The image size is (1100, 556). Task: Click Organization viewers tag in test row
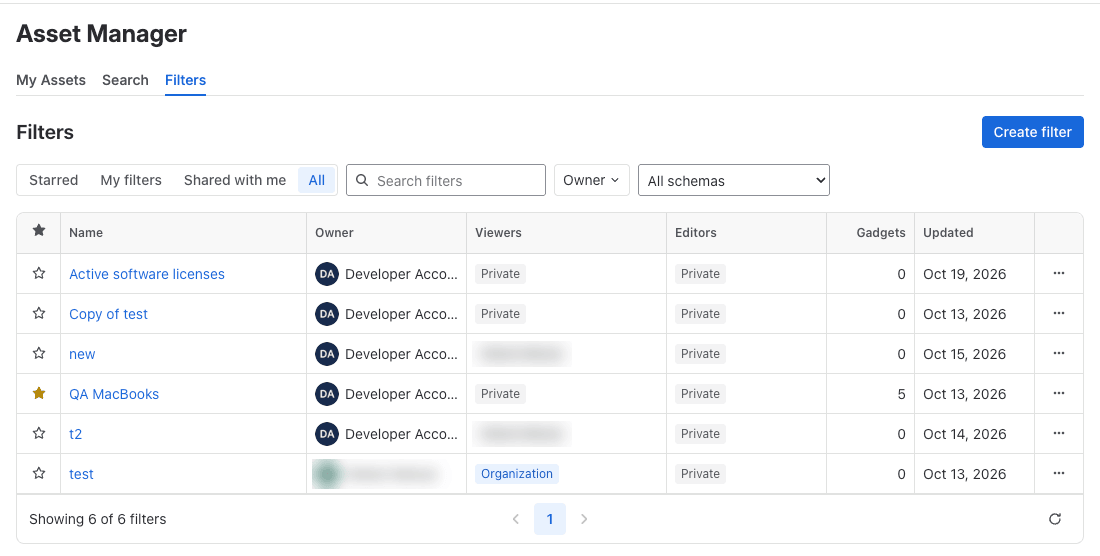coord(516,474)
